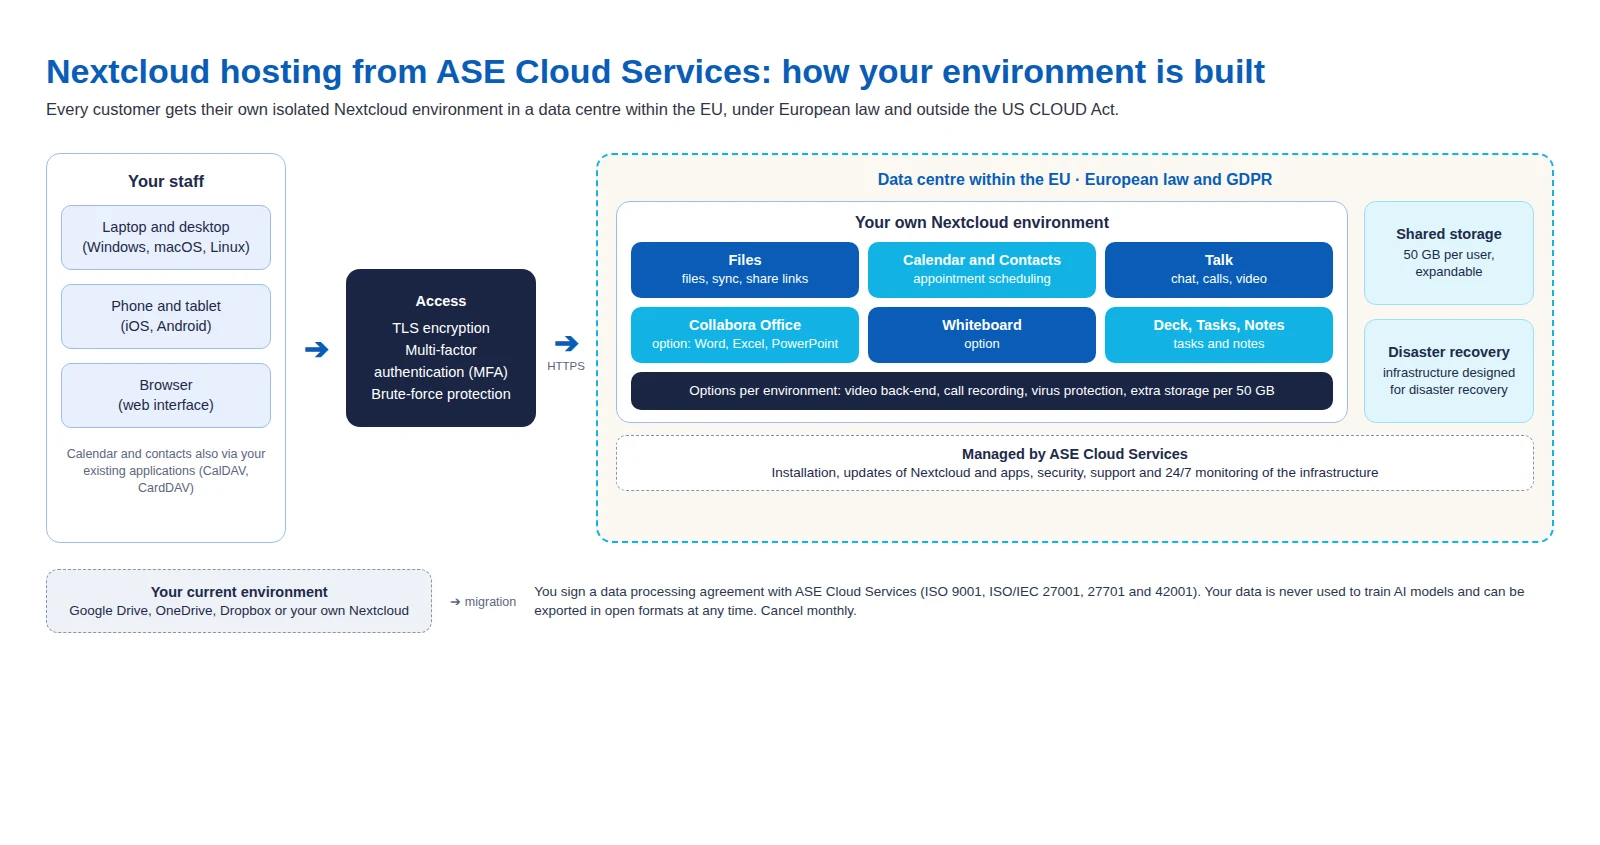The width and height of the screenshot is (1600, 845).
Task: Click the Disaster recovery card
Action: 1449,371
